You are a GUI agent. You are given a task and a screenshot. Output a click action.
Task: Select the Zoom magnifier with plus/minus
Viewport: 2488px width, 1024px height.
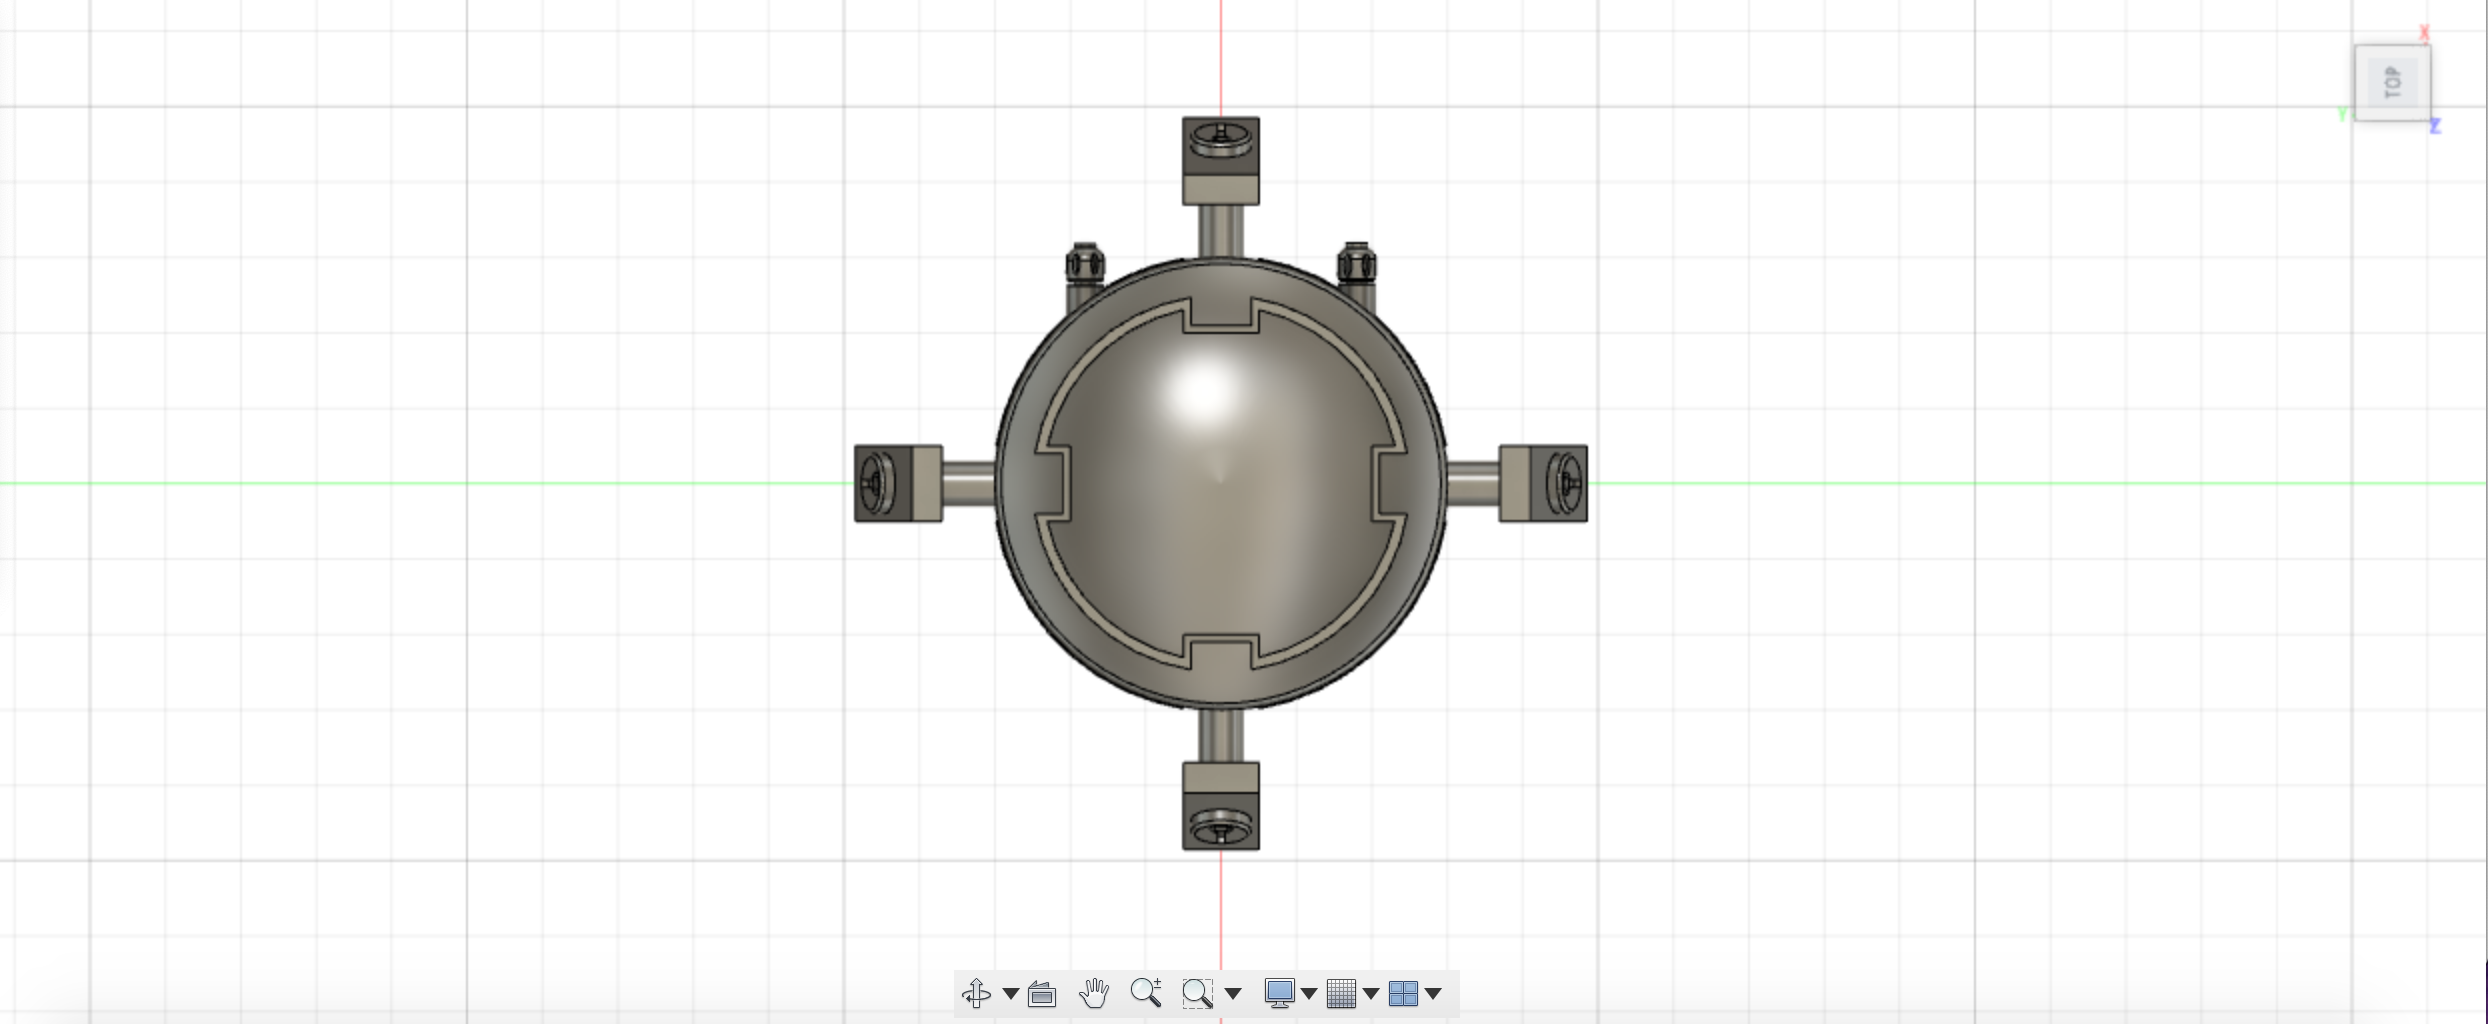(1146, 993)
